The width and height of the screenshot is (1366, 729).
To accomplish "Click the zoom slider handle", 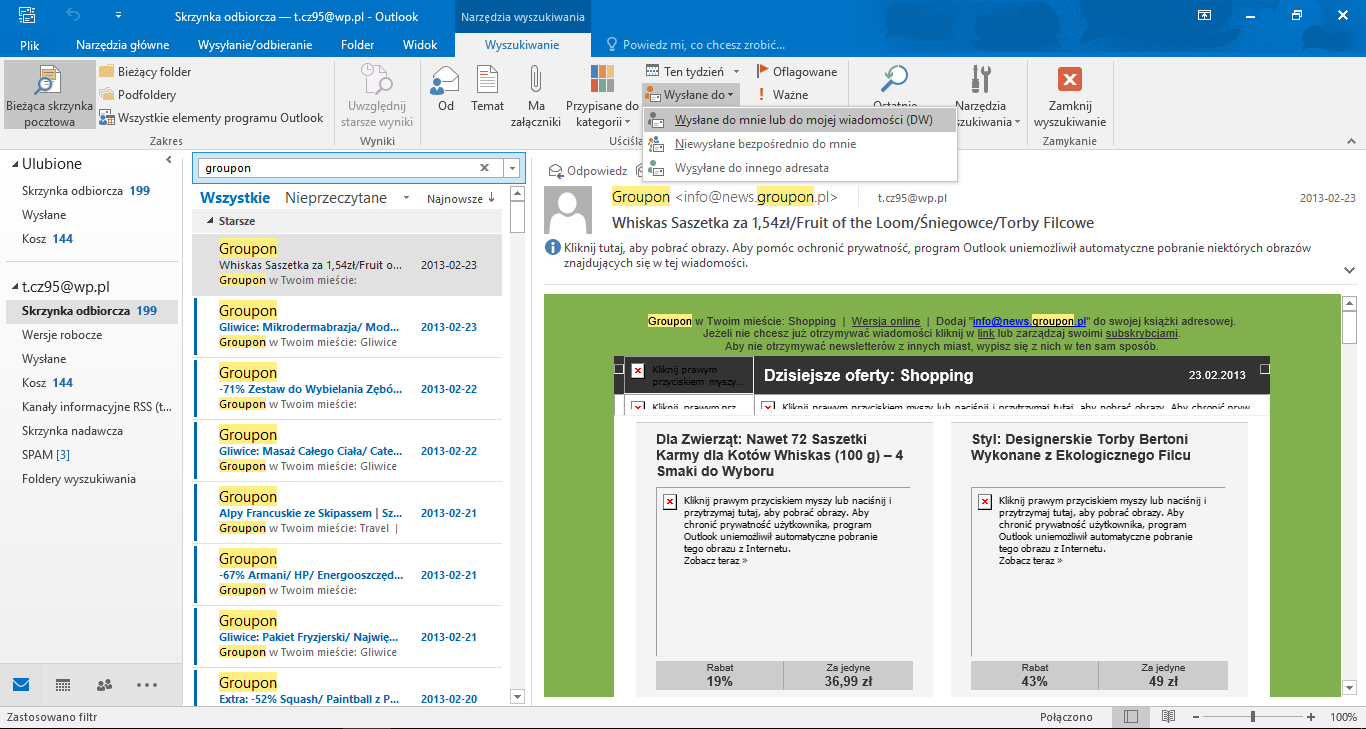I will (x=1253, y=717).
